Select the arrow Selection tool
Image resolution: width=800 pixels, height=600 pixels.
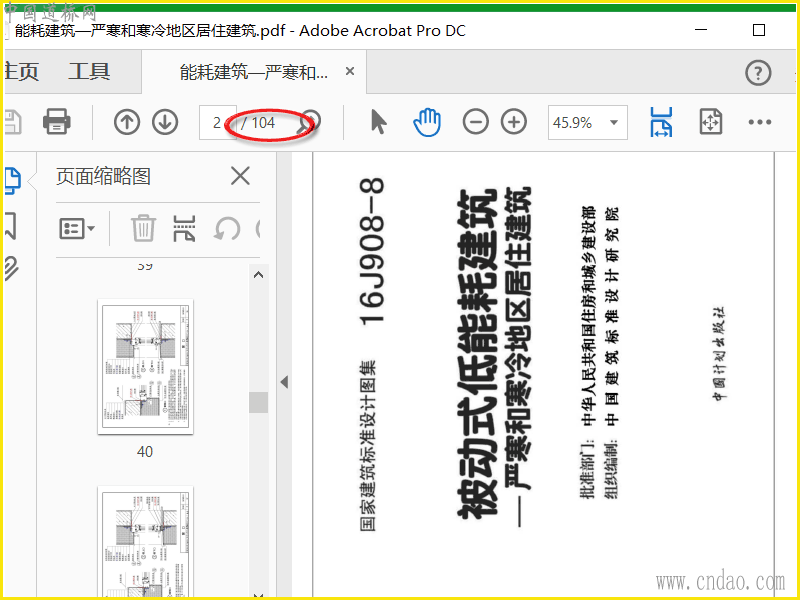(378, 122)
